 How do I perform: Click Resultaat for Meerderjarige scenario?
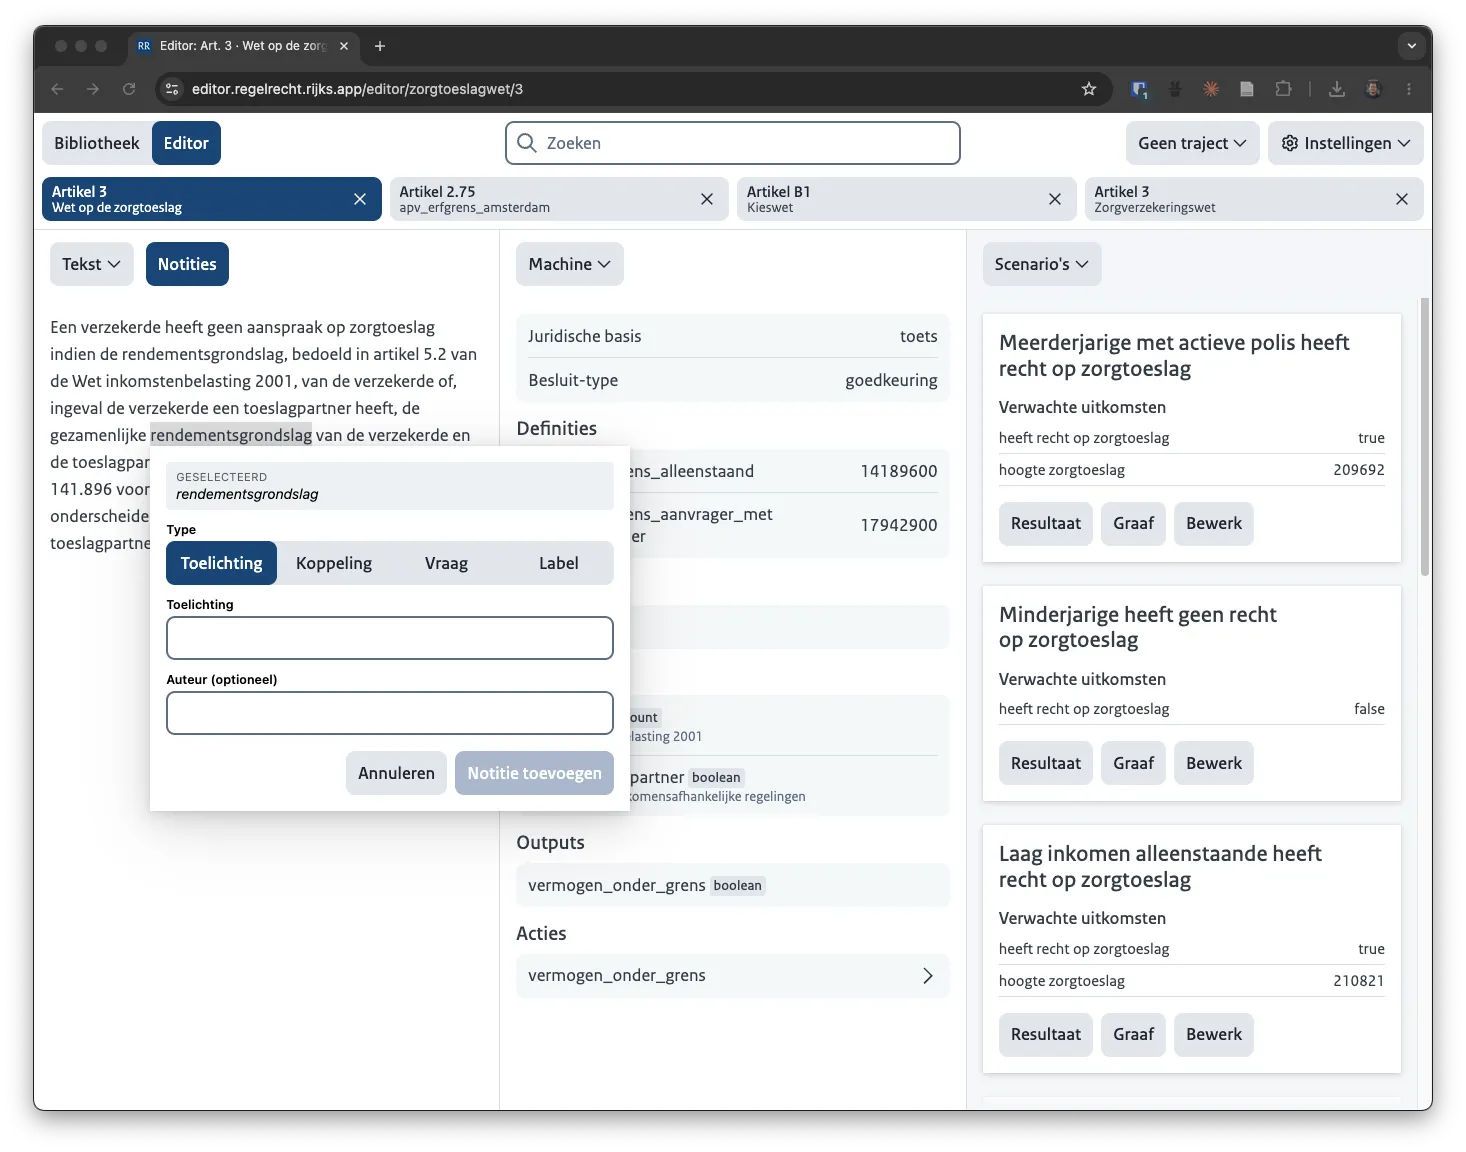pos(1046,524)
